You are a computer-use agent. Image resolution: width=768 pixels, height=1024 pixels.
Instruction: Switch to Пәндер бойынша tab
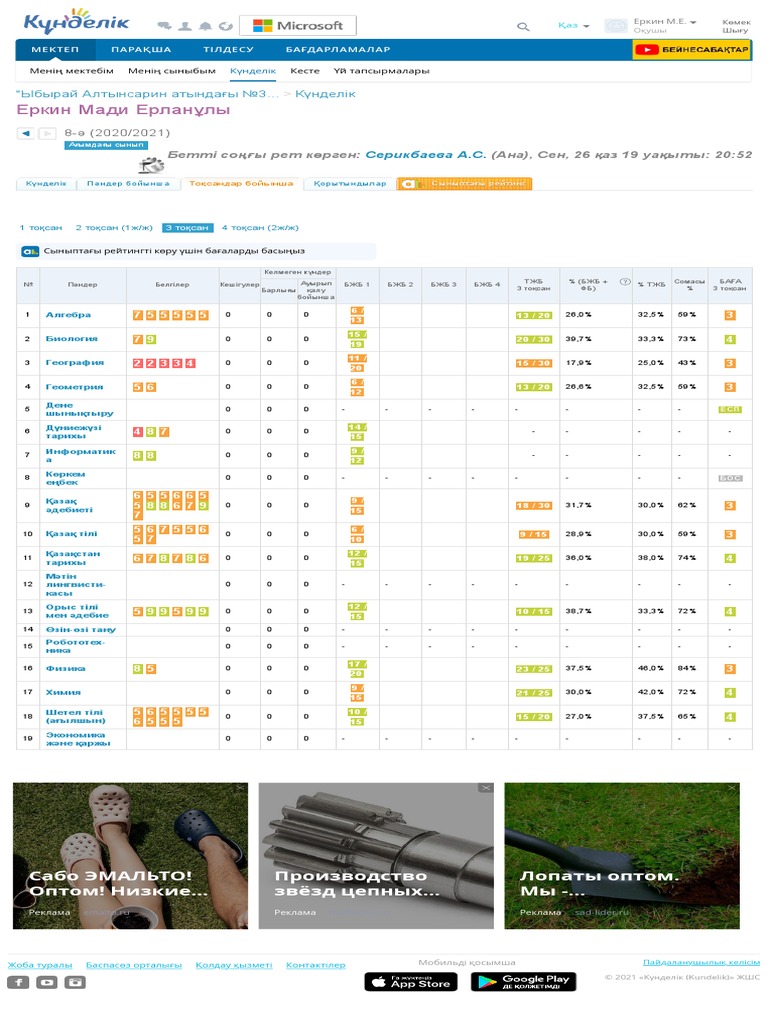click(x=128, y=184)
